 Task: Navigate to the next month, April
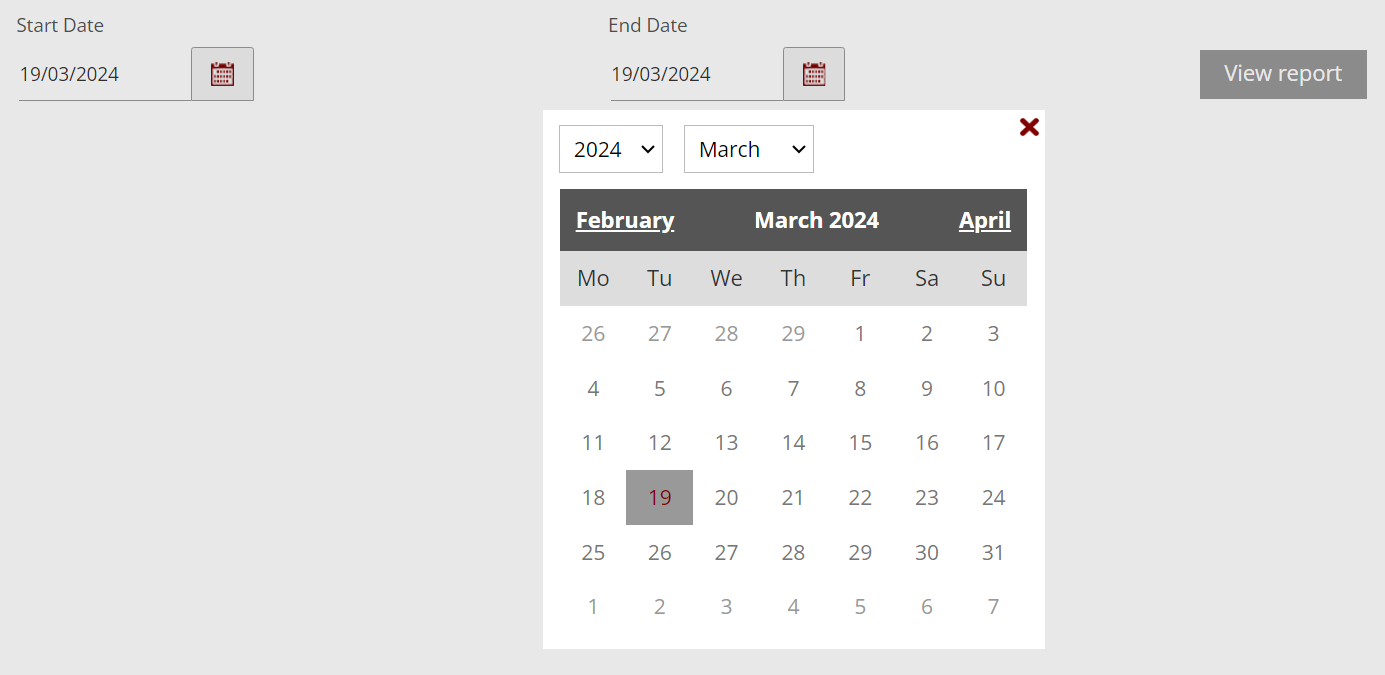984,220
